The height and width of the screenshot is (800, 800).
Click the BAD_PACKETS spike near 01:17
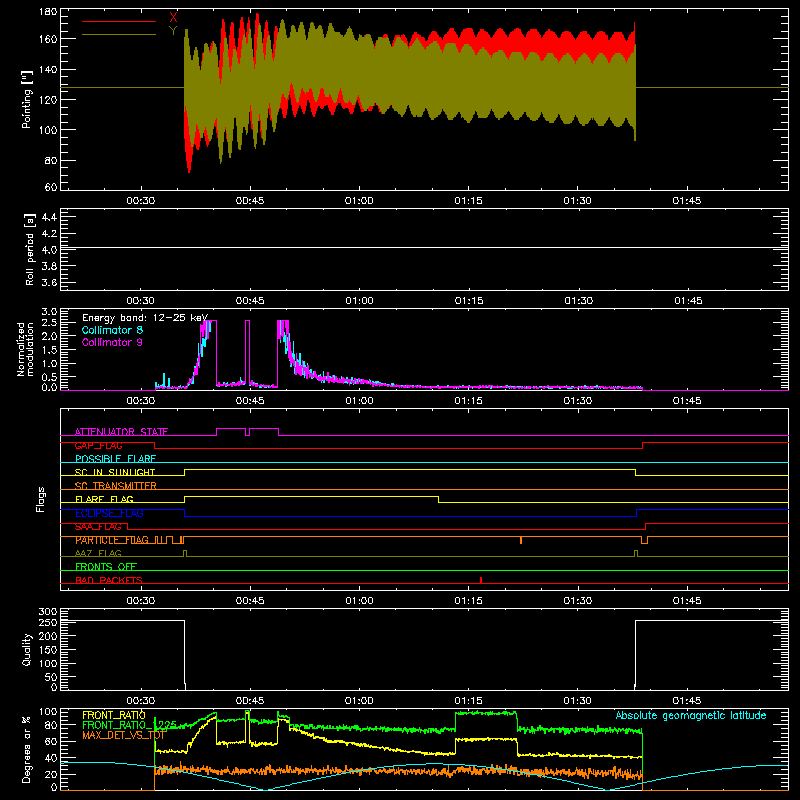click(x=481, y=580)
